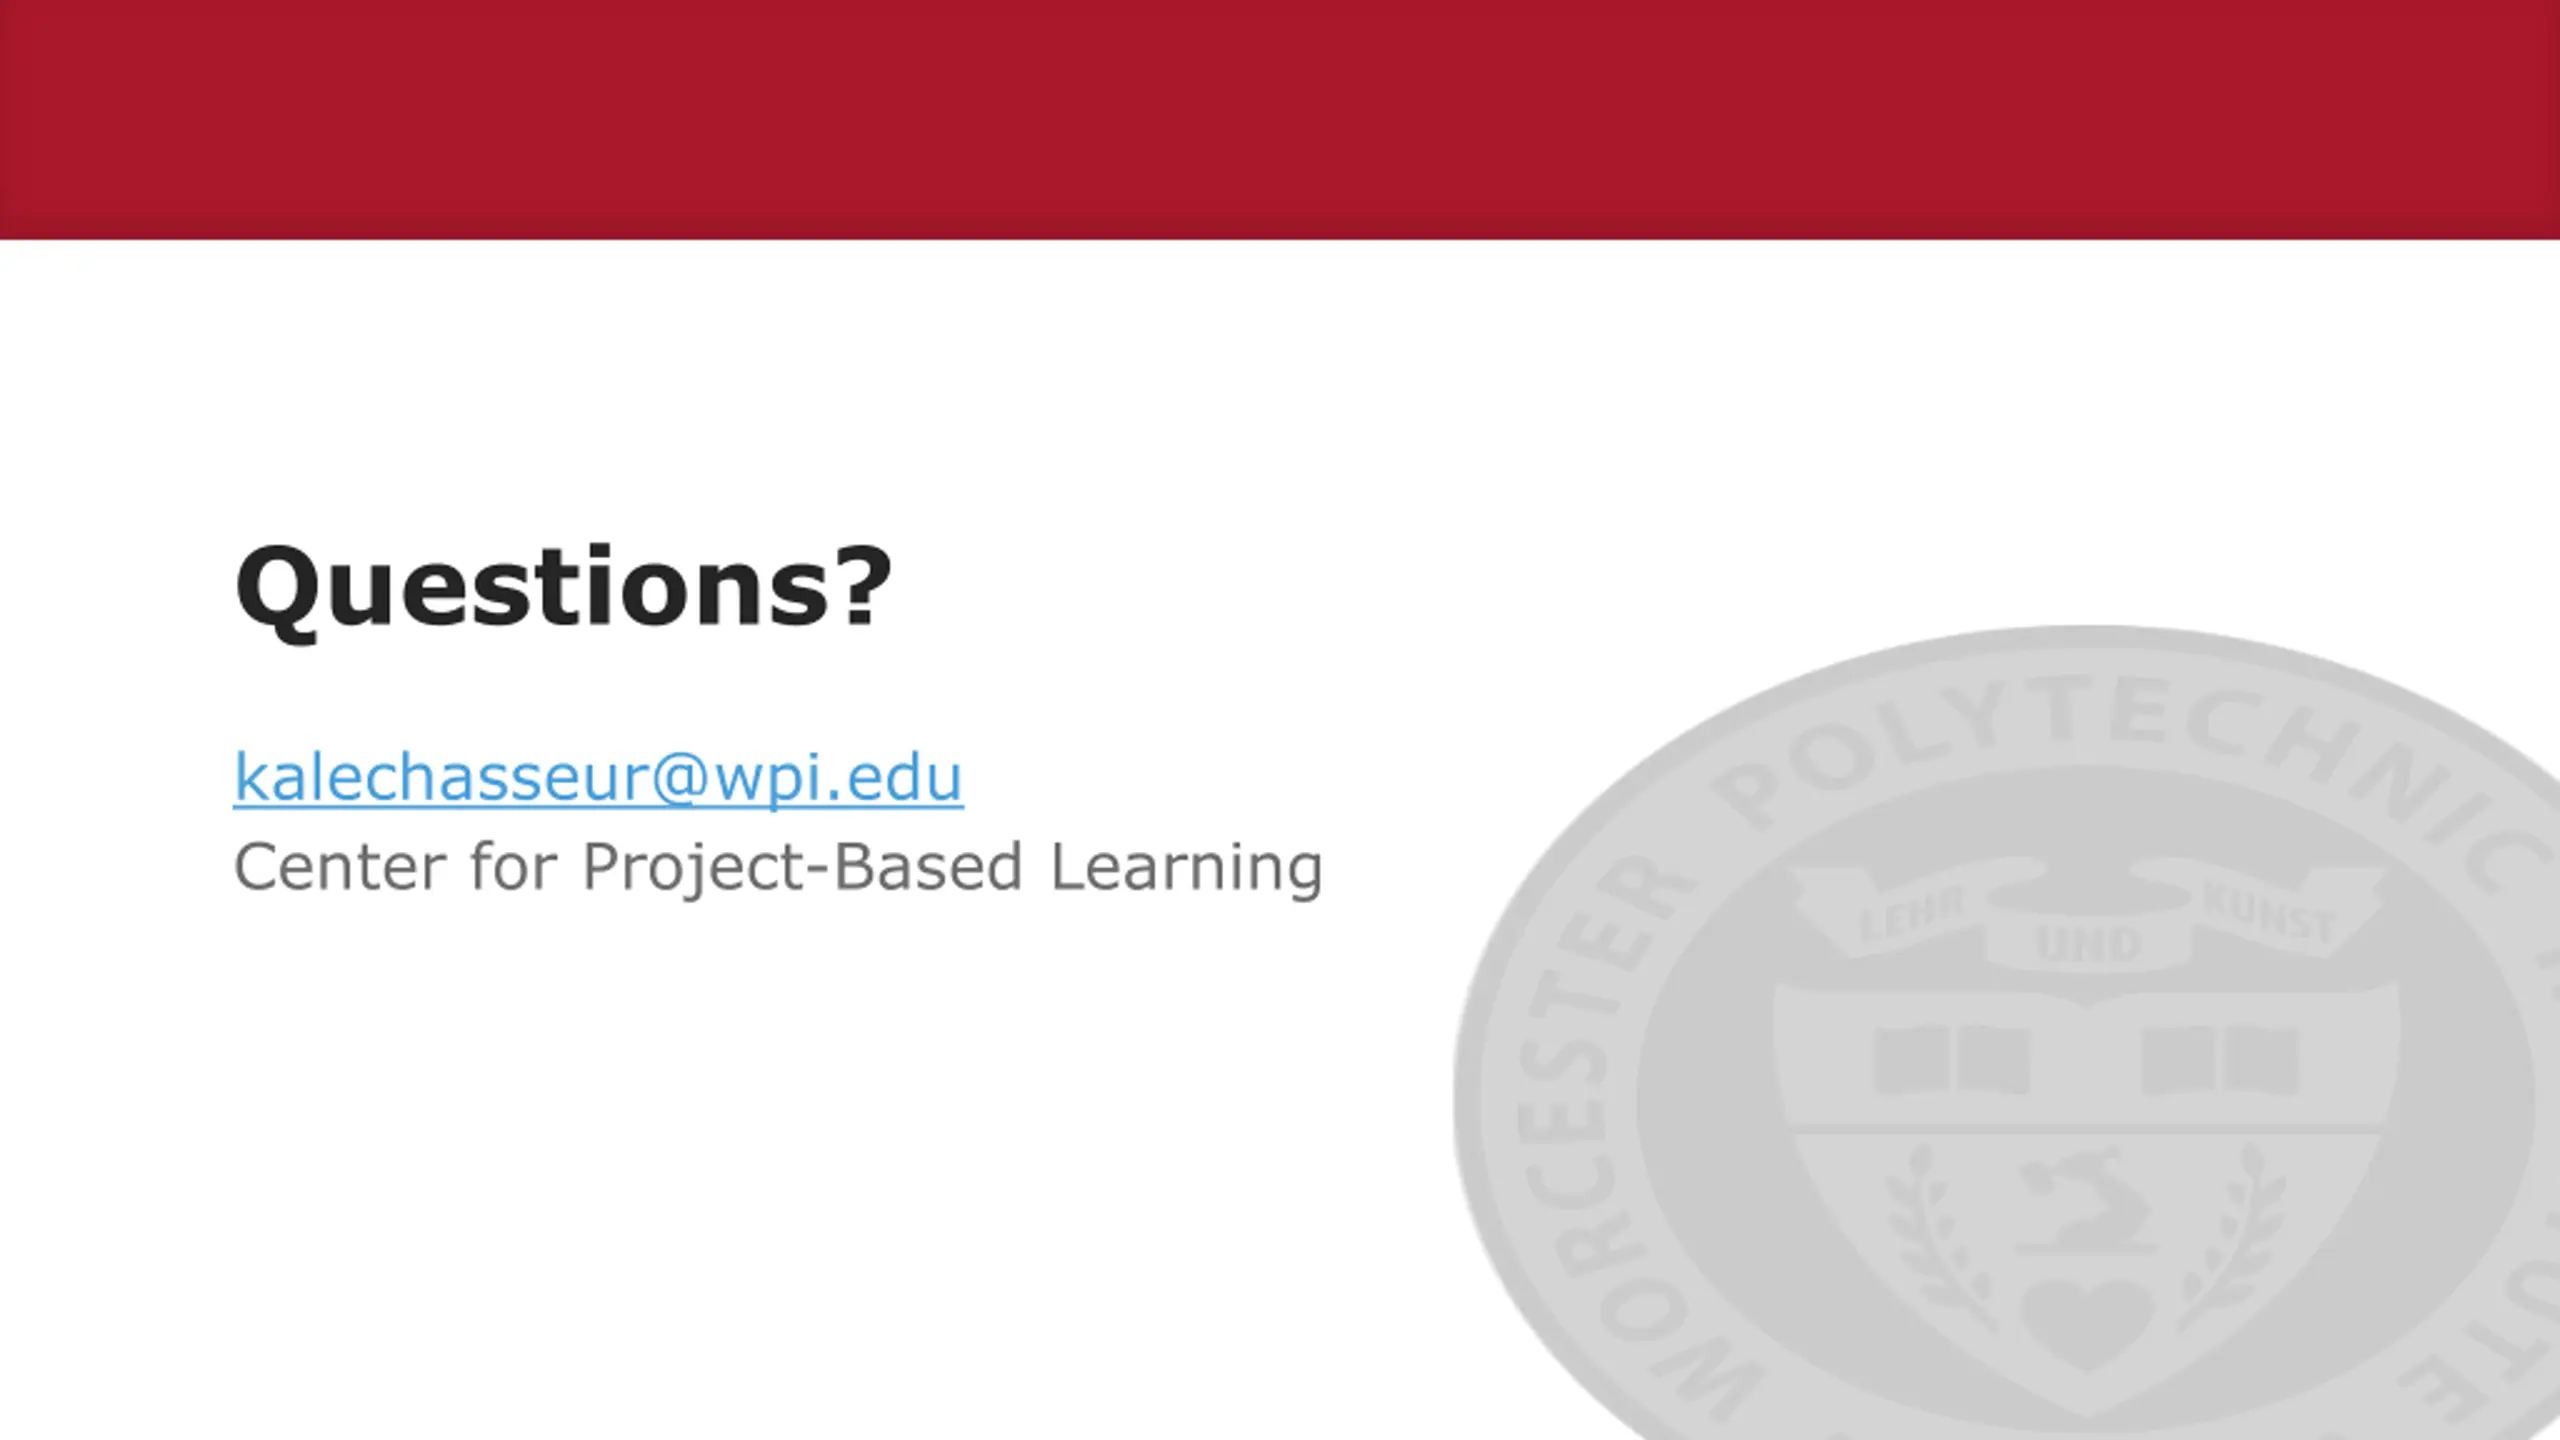
Task: Click the LEHR ribbon text
Action: pyautogui.click(x=1911, y=915)
